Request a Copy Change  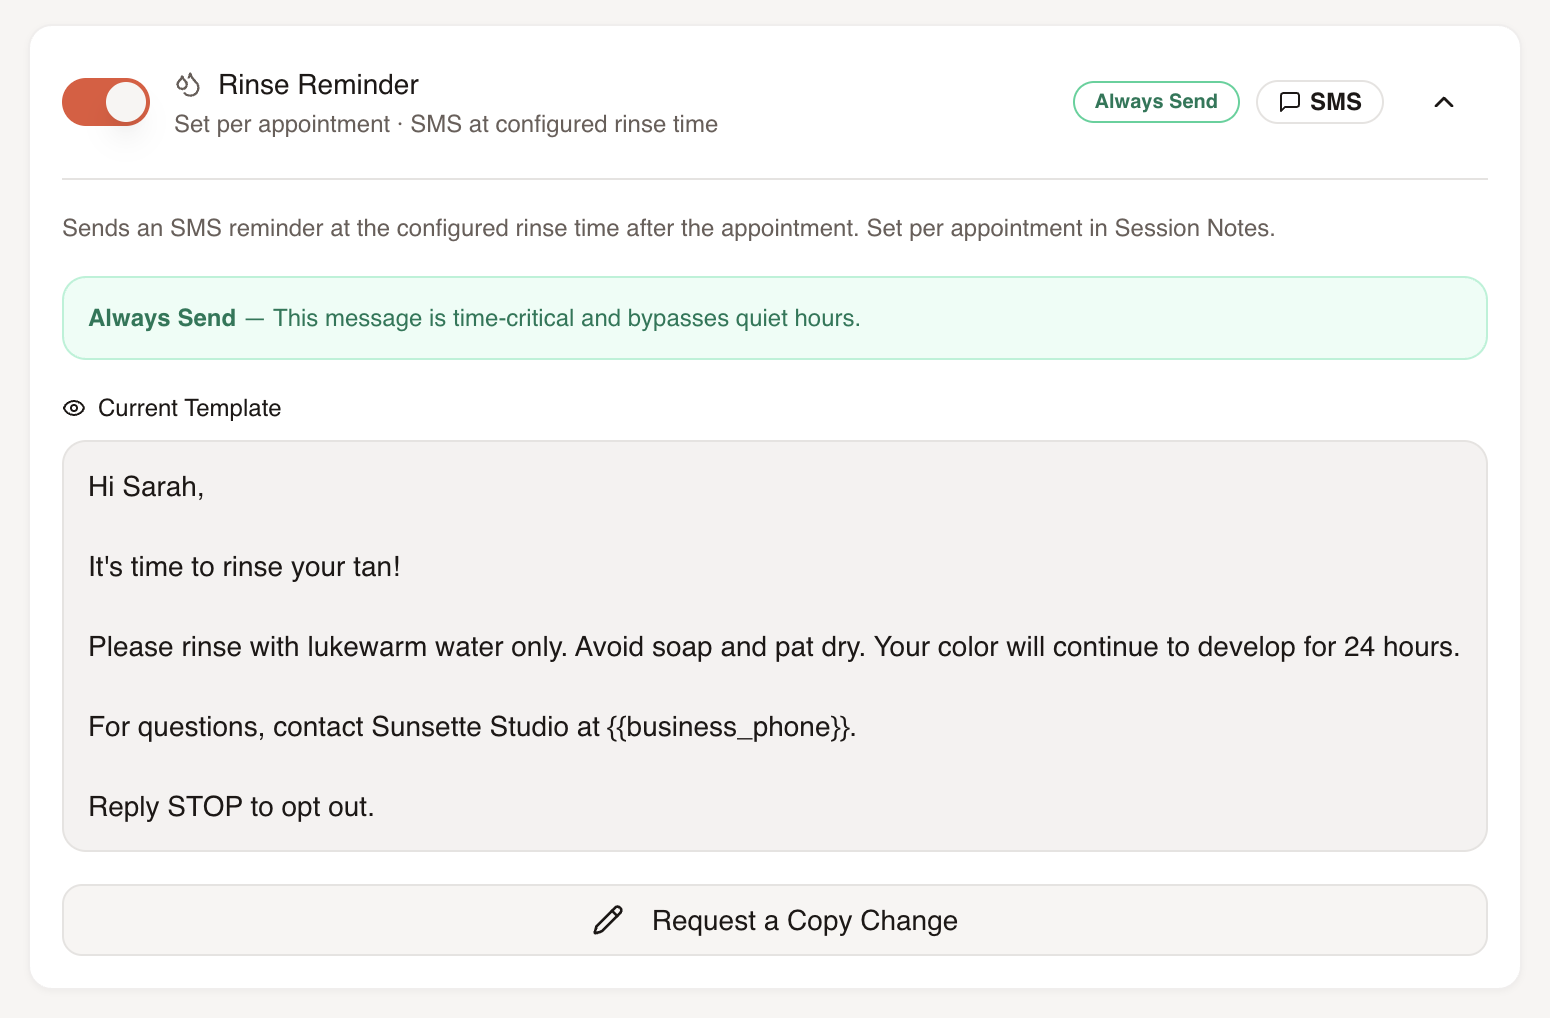pos(775,920)
